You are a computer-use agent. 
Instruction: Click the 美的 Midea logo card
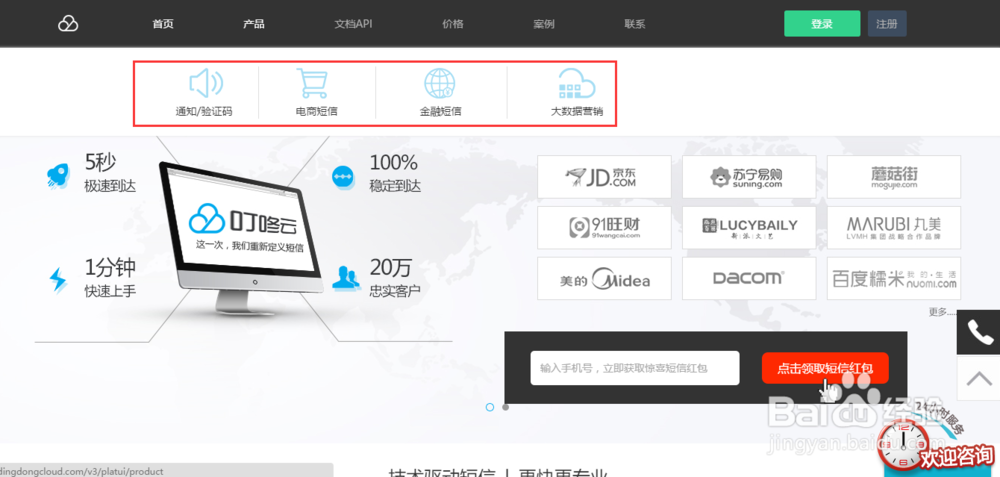point(604,279)
